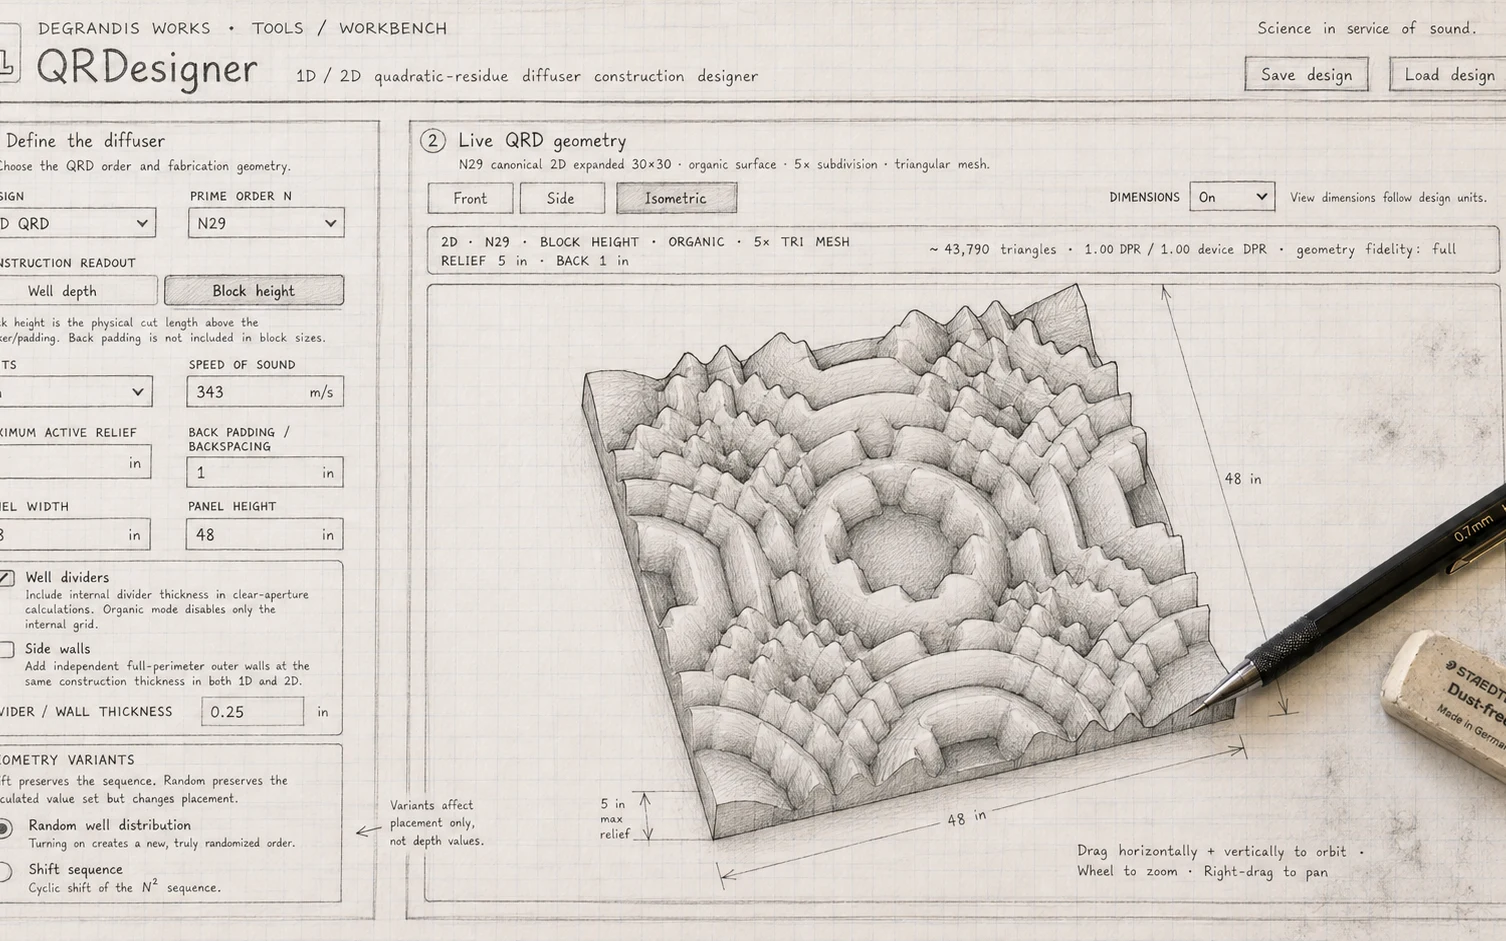The image size is (1506, 941).
Task: Enable the Side walls checkbox
Action: point(6,650)
